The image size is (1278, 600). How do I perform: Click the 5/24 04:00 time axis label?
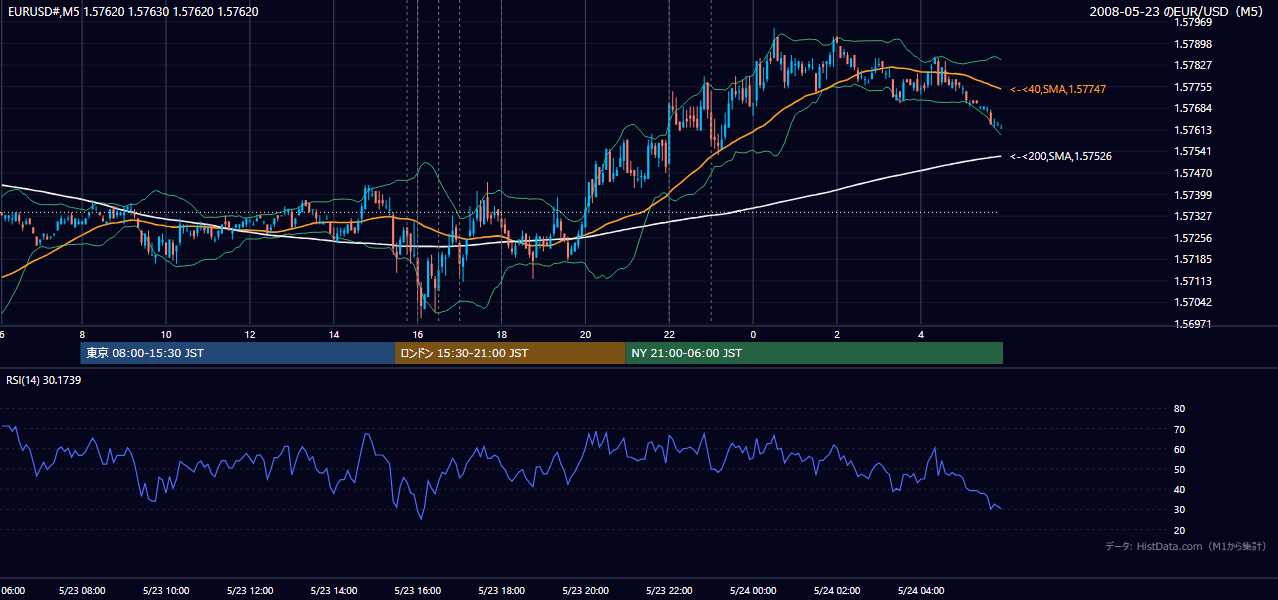click(921, 590)
